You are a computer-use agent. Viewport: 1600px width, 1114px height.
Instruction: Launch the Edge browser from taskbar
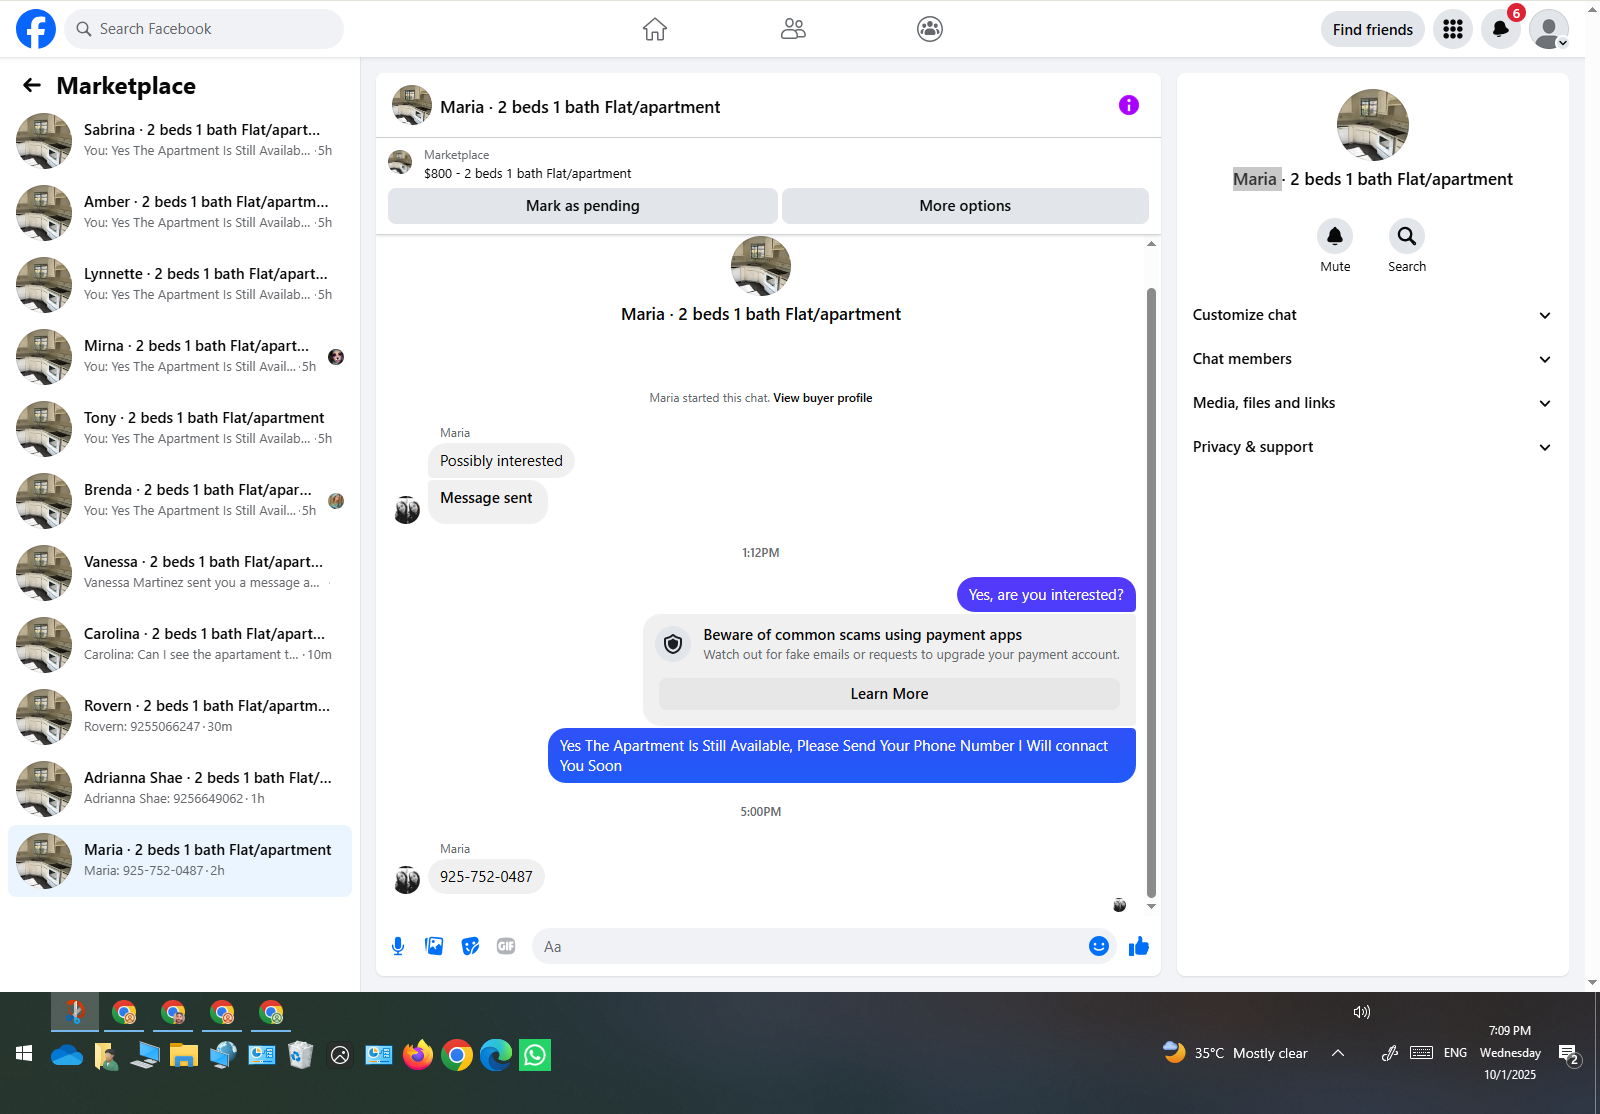click(496, 1055)
